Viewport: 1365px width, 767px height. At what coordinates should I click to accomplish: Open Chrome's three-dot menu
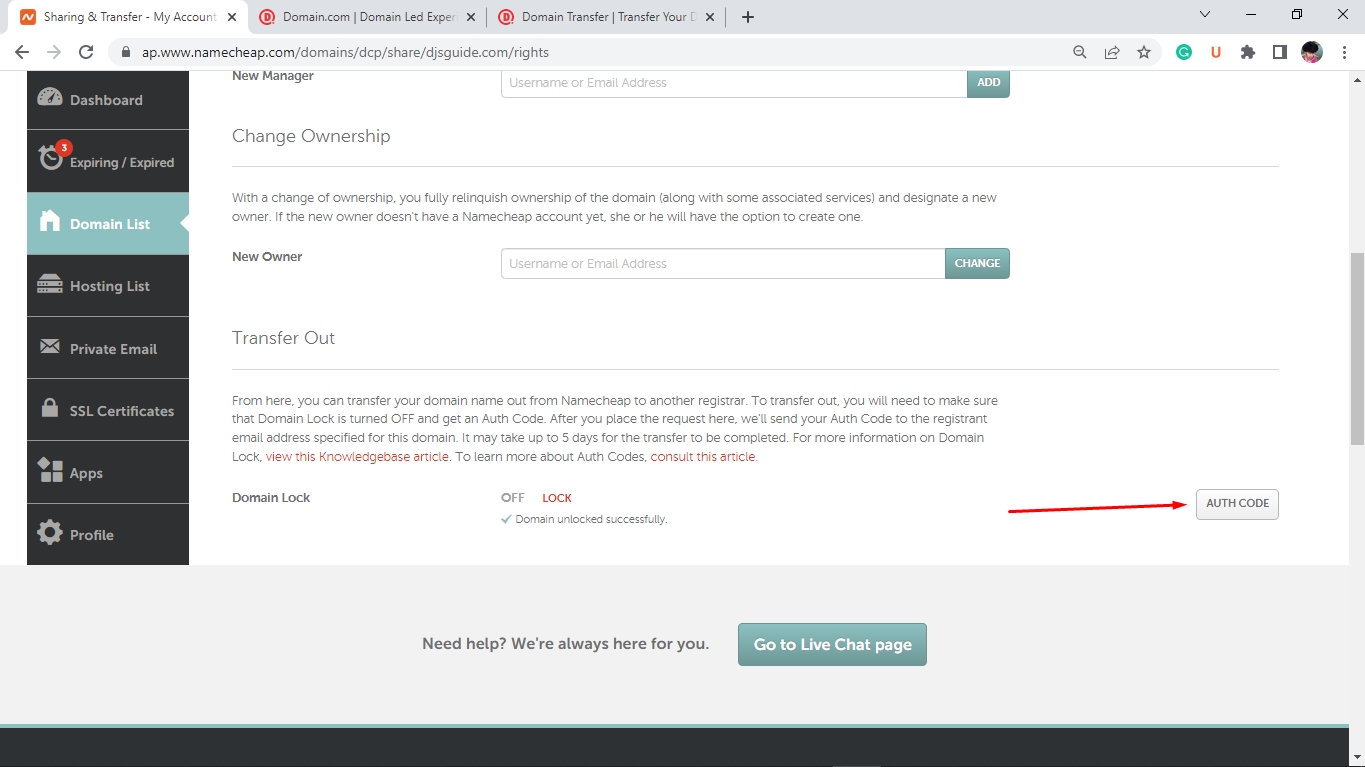pyautogui.click(x=1344, y=52)
